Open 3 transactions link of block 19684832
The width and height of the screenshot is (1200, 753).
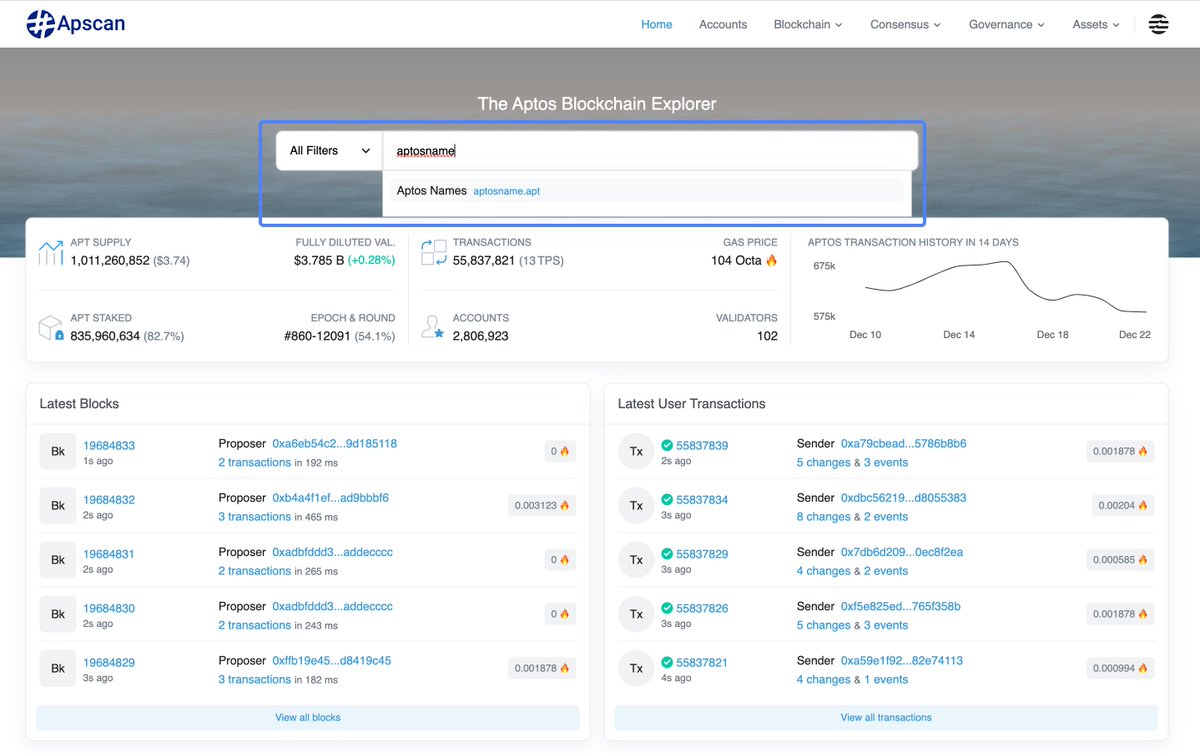255,516
